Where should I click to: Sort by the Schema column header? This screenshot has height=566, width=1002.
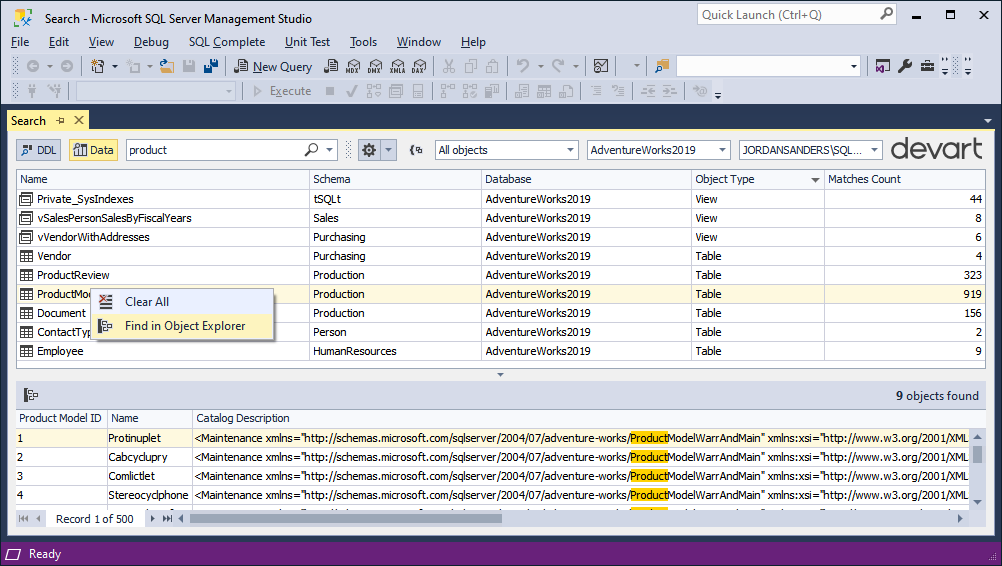point(396,180)
